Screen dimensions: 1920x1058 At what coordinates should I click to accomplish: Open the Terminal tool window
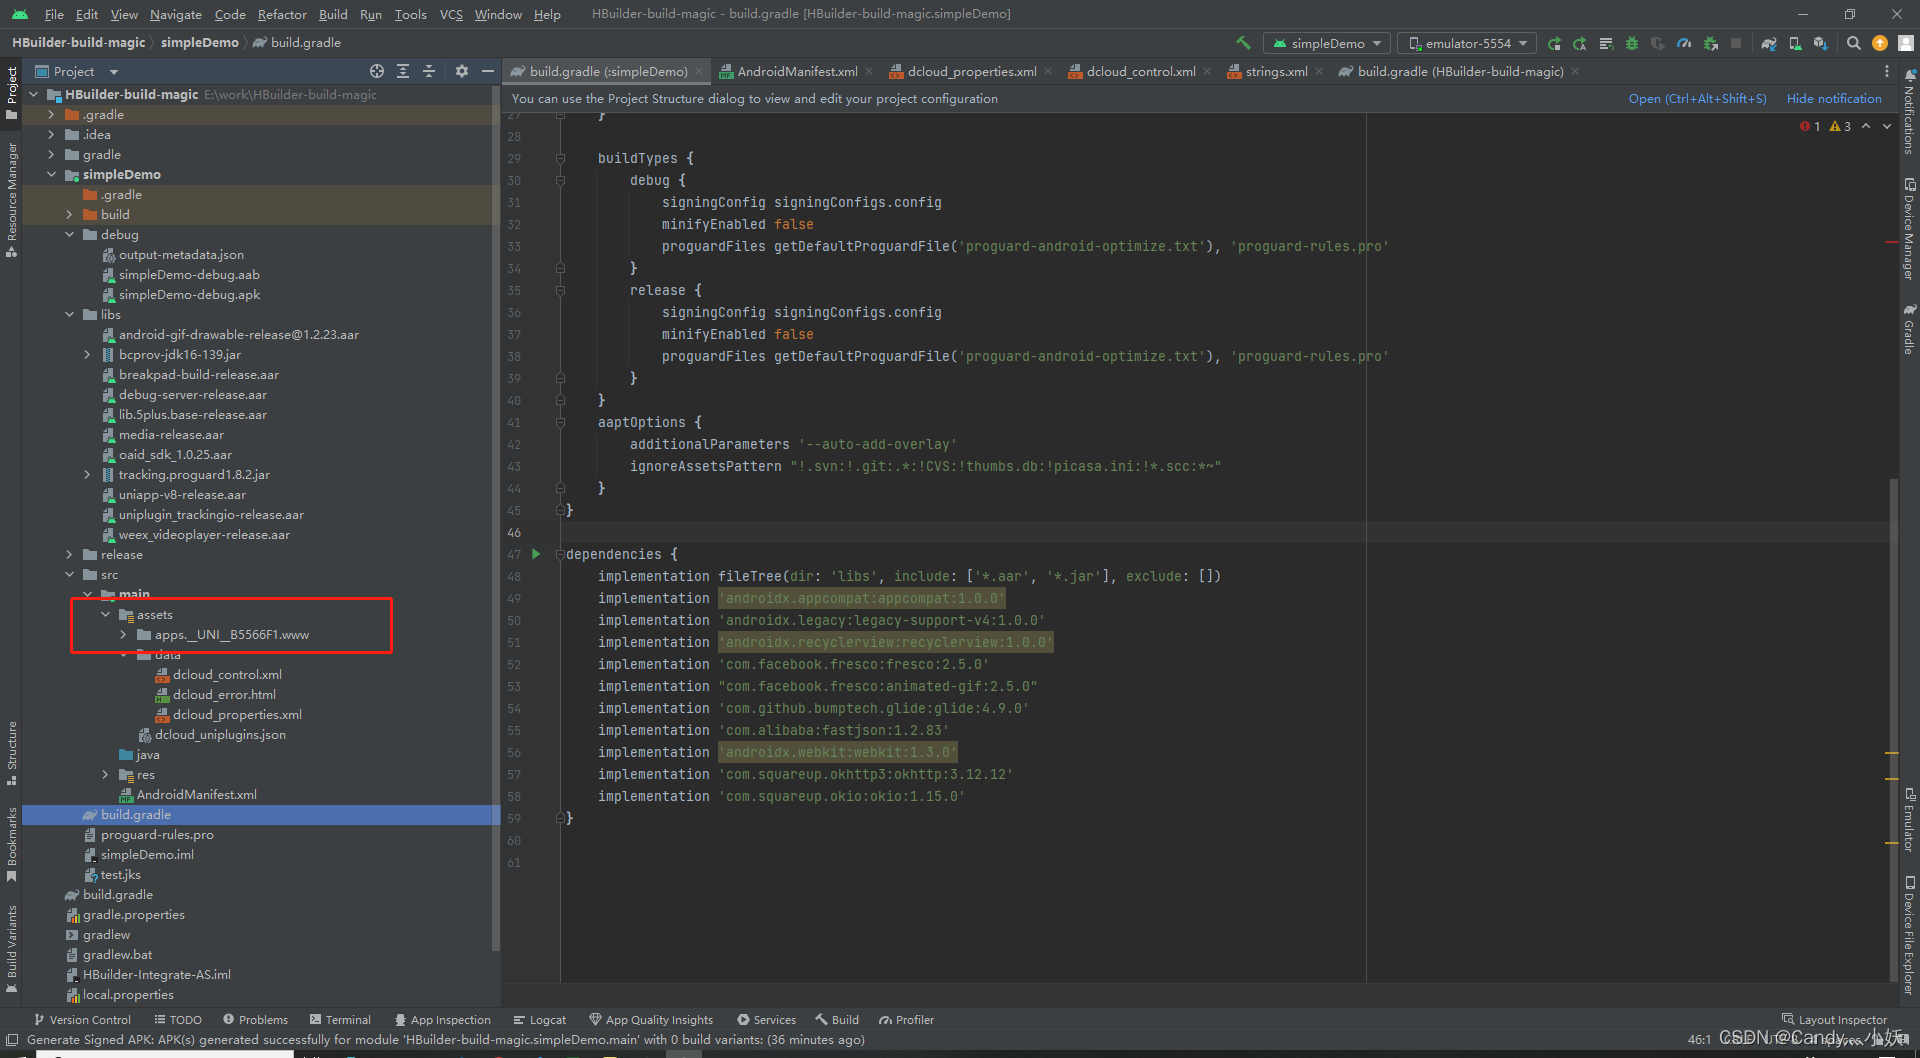point(340,1020)
